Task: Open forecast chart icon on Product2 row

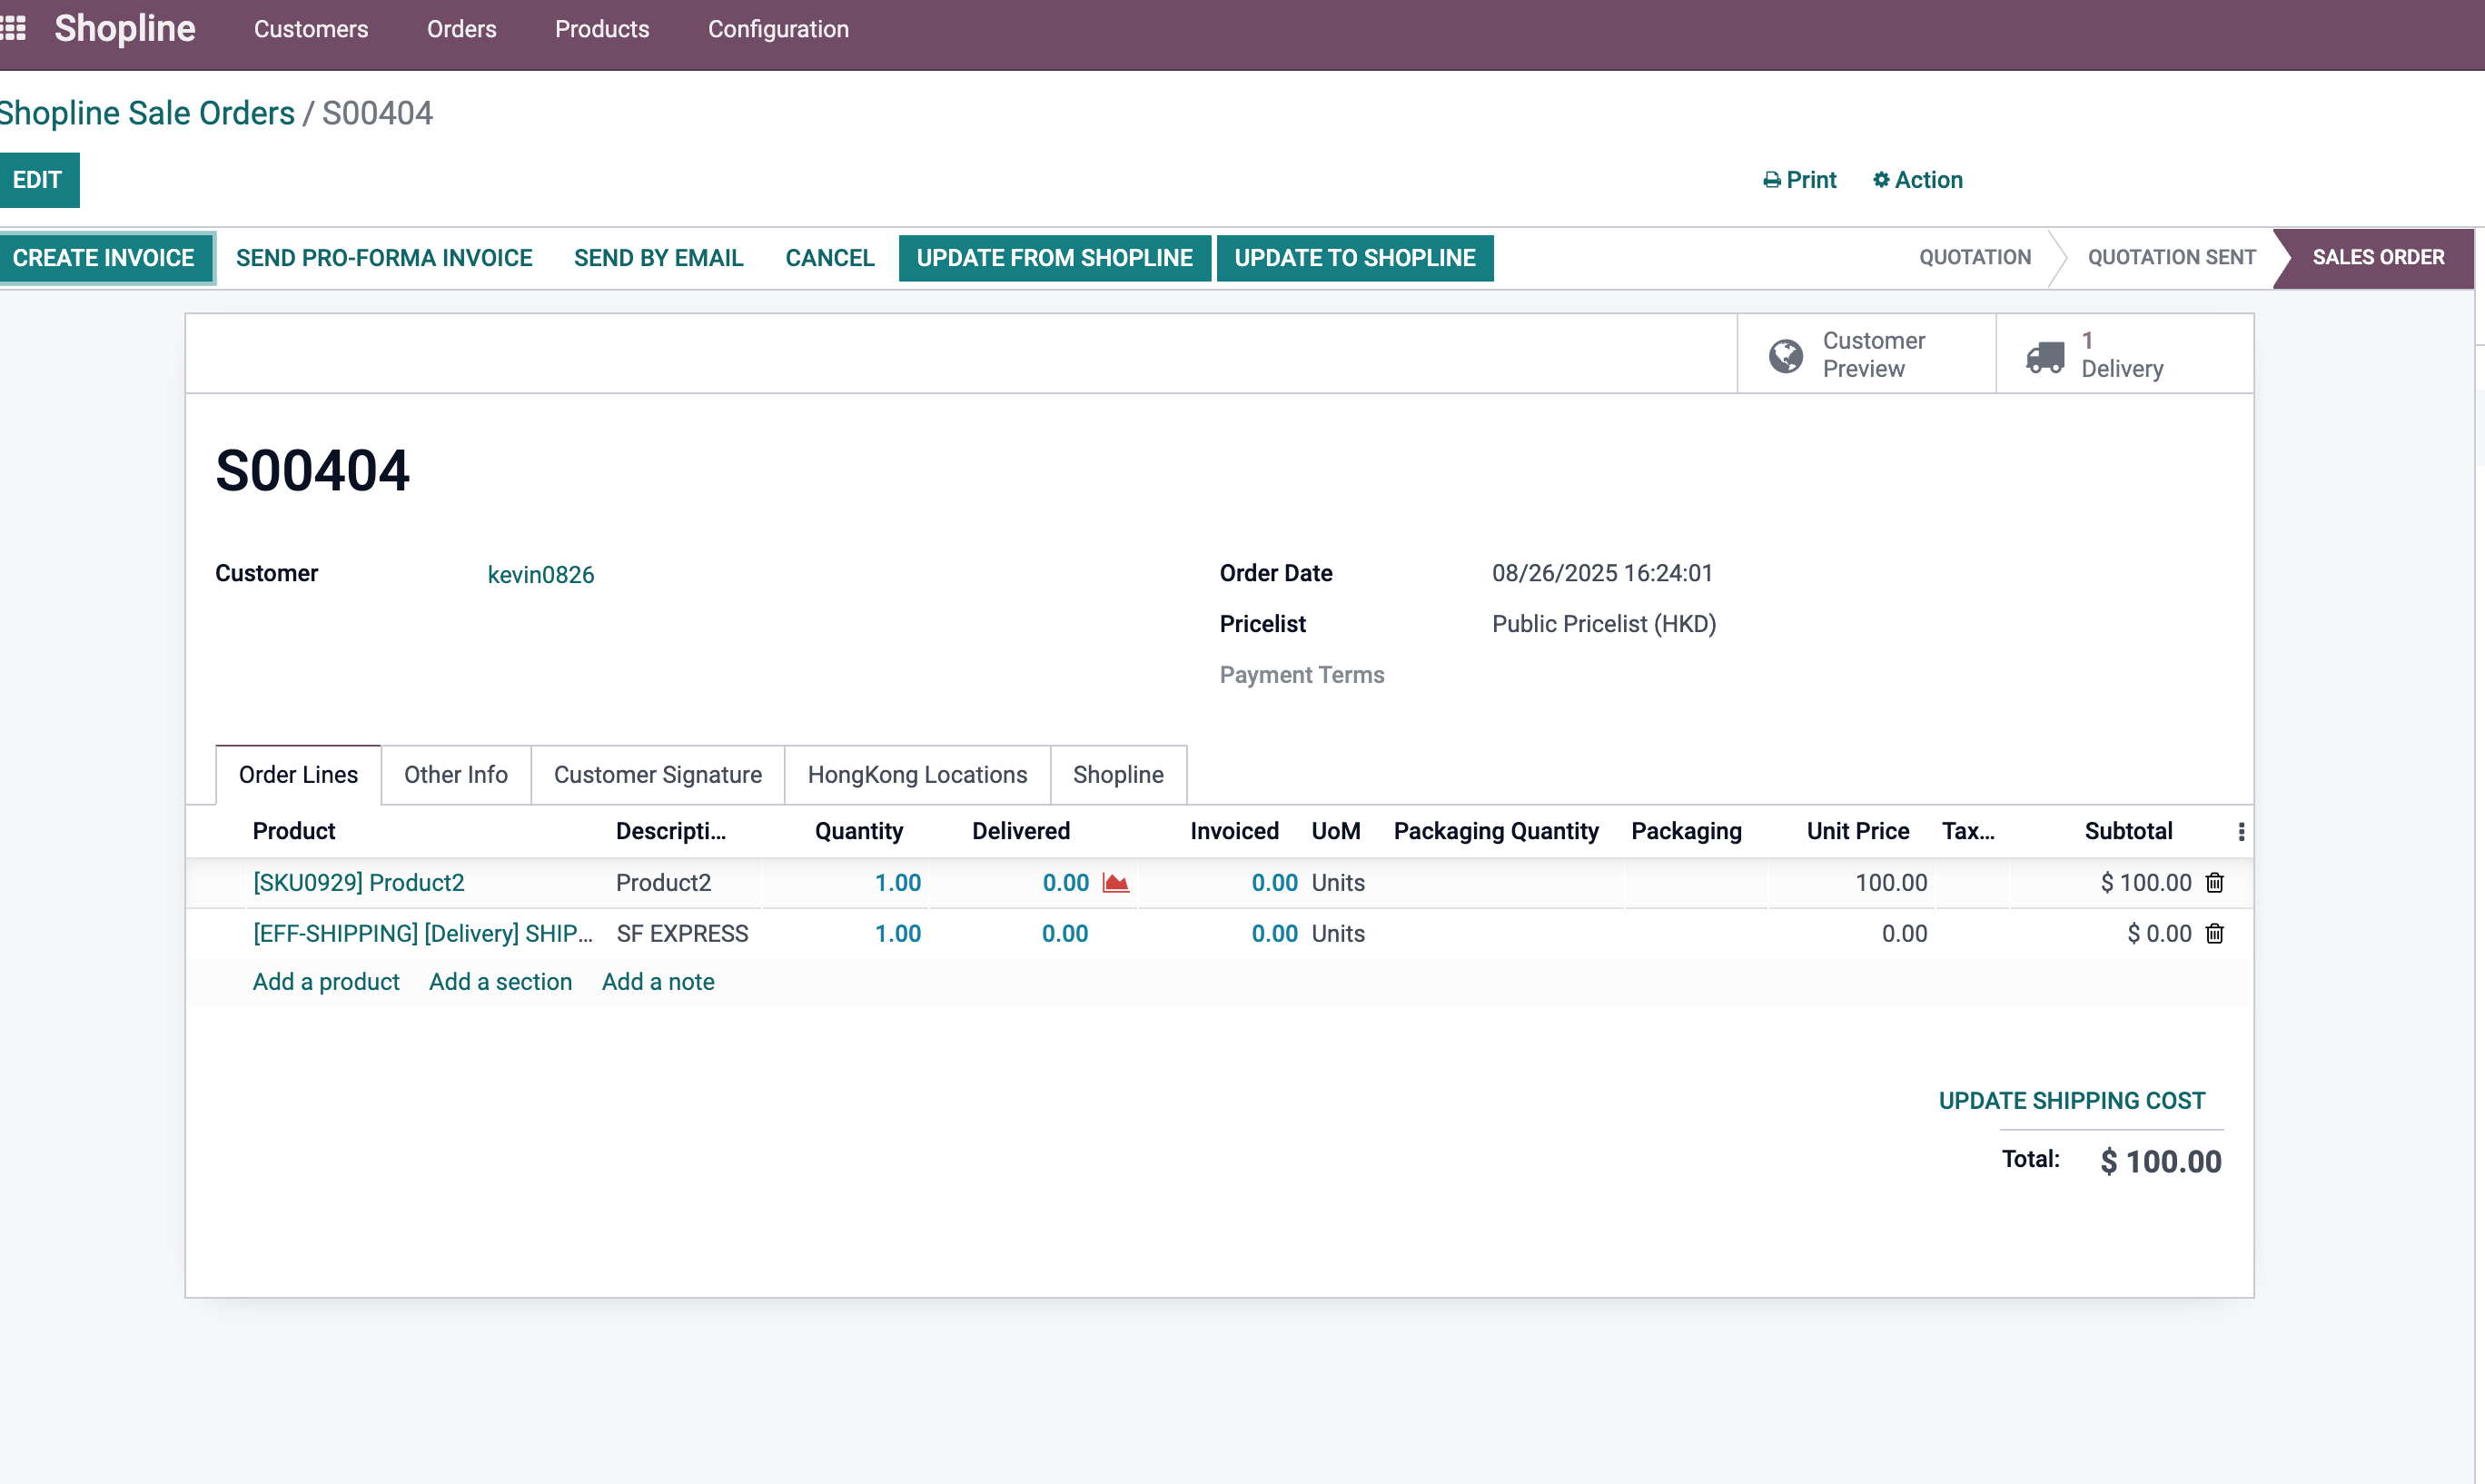Action: click(x=1115, y=882)
